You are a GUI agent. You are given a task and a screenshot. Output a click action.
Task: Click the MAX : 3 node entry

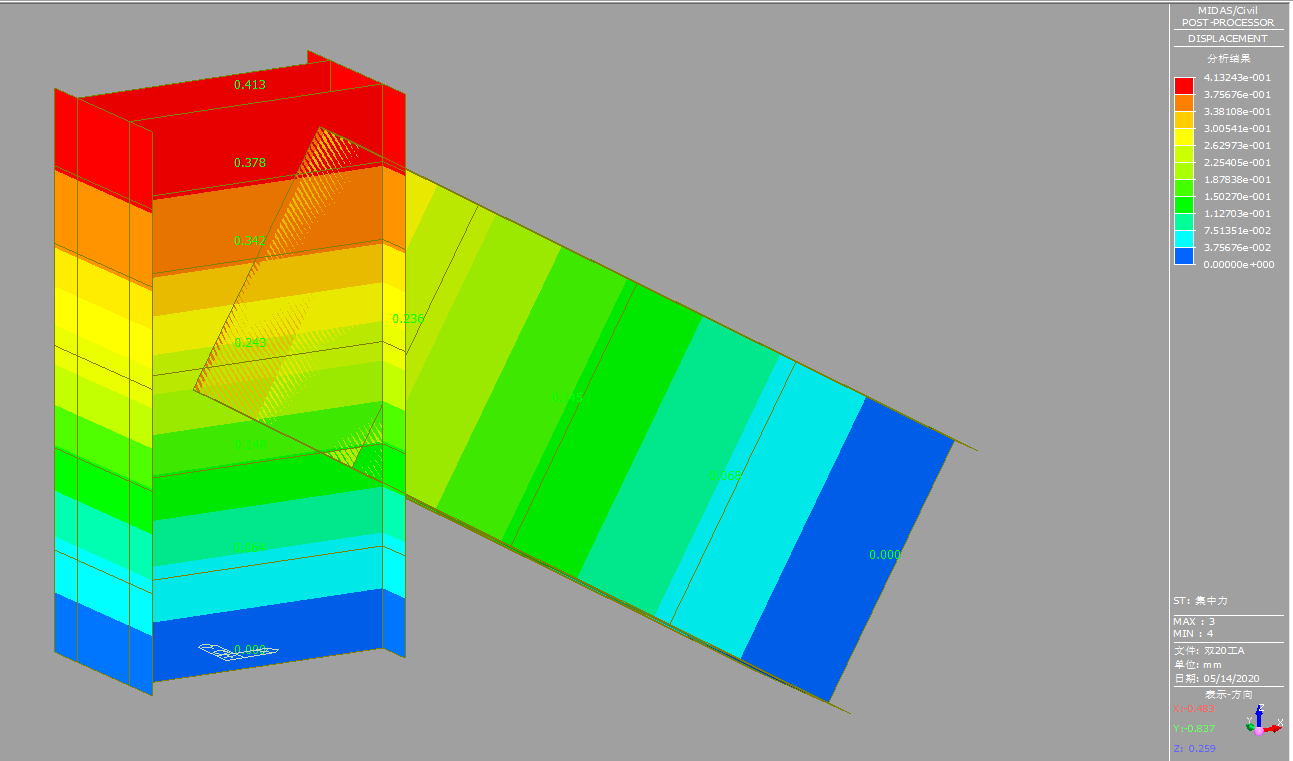tap(1194, 621)
